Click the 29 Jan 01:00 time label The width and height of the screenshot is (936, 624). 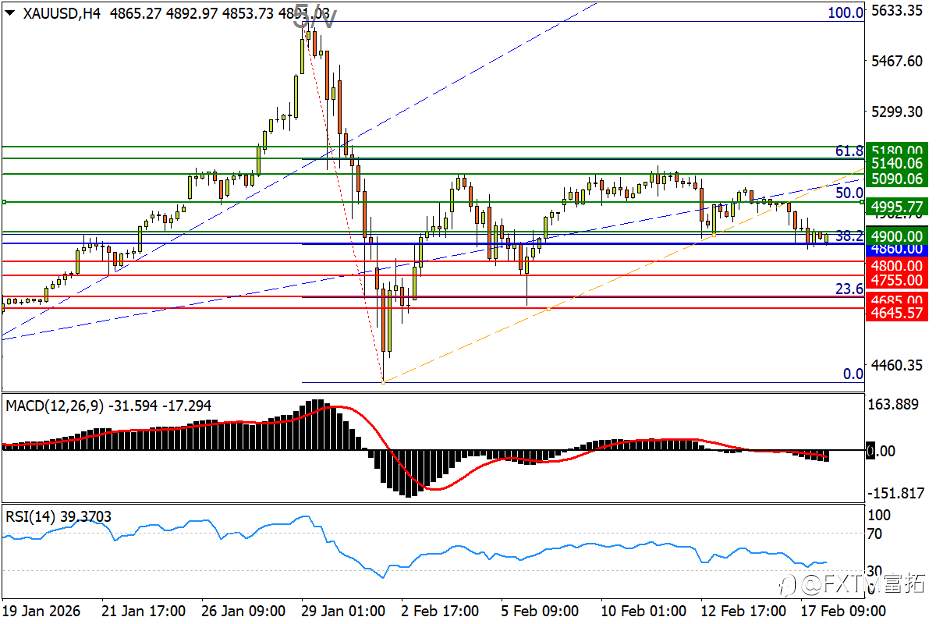pyautogui.click(x=343, y=611)
